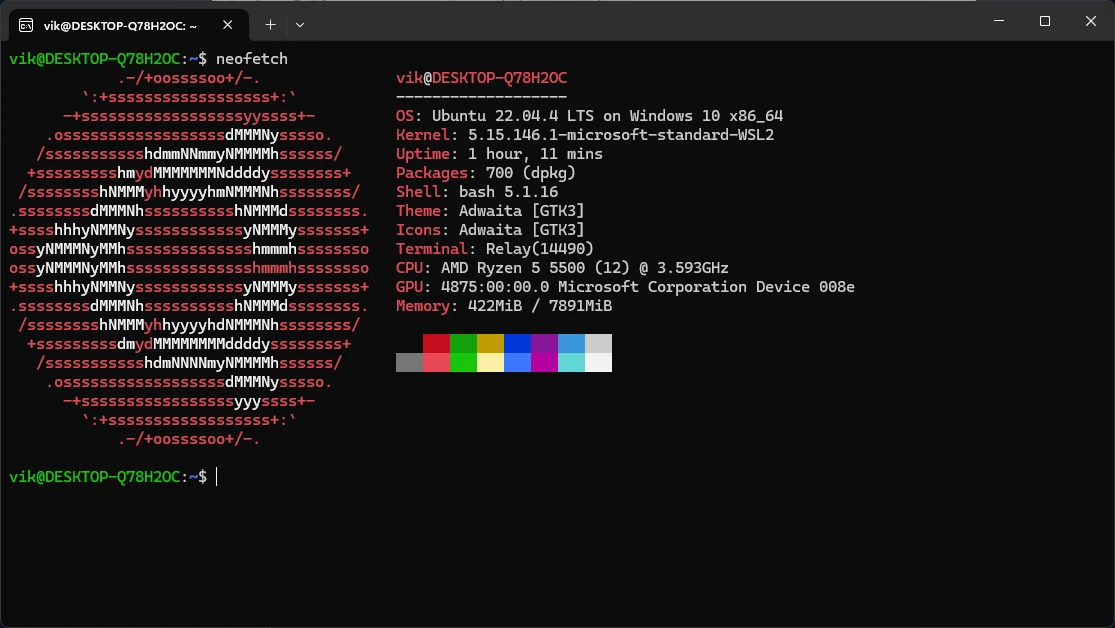Click the red color block in palette
Screen dimensions: 1115x628
coord(437,344)
